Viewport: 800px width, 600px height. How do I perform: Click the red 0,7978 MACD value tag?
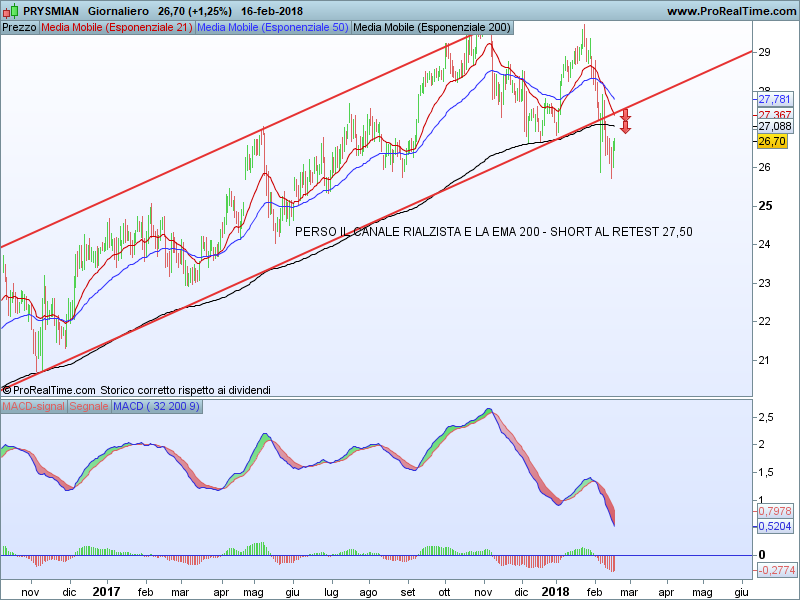(775, 511)
